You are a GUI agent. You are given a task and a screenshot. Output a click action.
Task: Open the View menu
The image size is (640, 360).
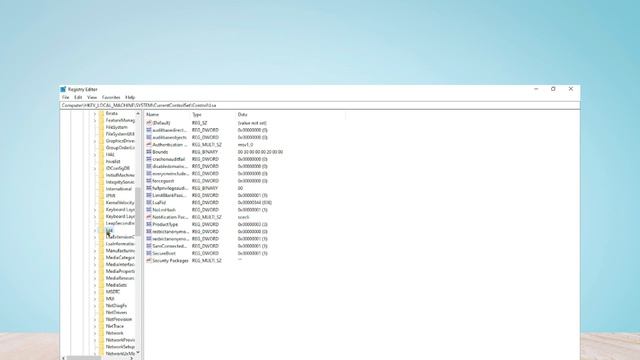coord(92,98)
